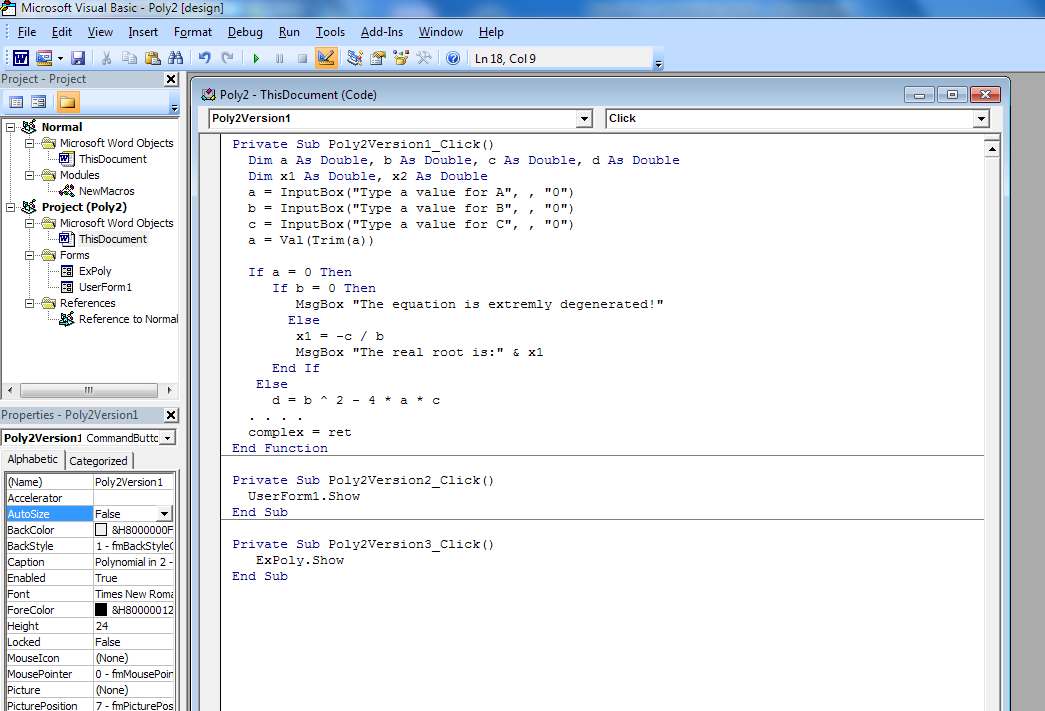Open the Help menu
The width and height of the screenshot is (1045, 711).
(x=491, y=32)
